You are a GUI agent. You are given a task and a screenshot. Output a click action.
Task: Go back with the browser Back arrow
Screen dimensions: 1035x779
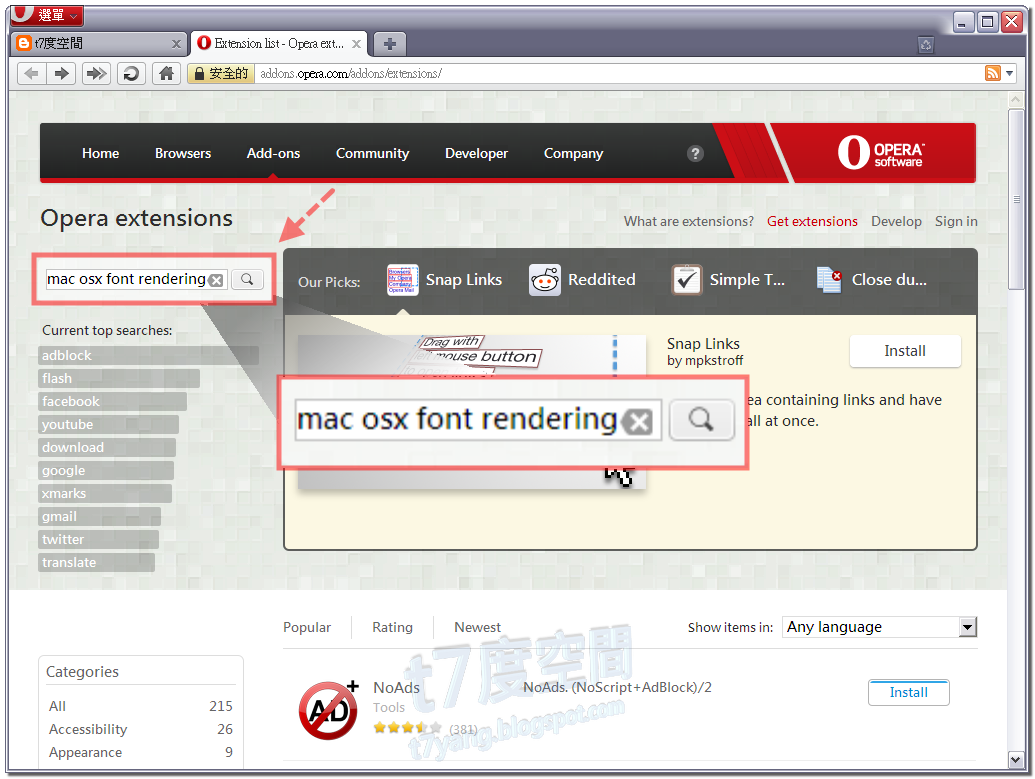[31, 73]
